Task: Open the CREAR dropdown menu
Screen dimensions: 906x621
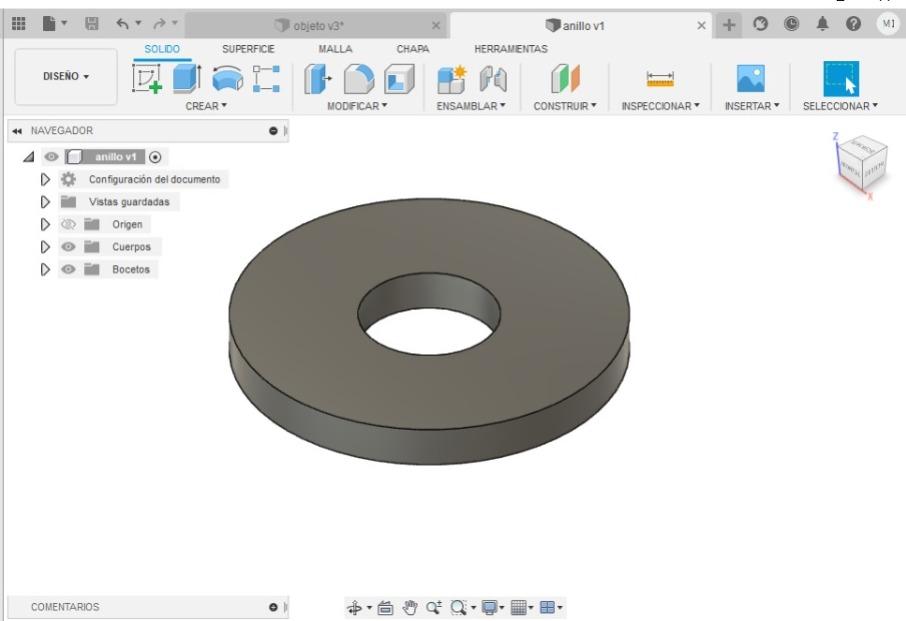Action: tap(206, 106)
